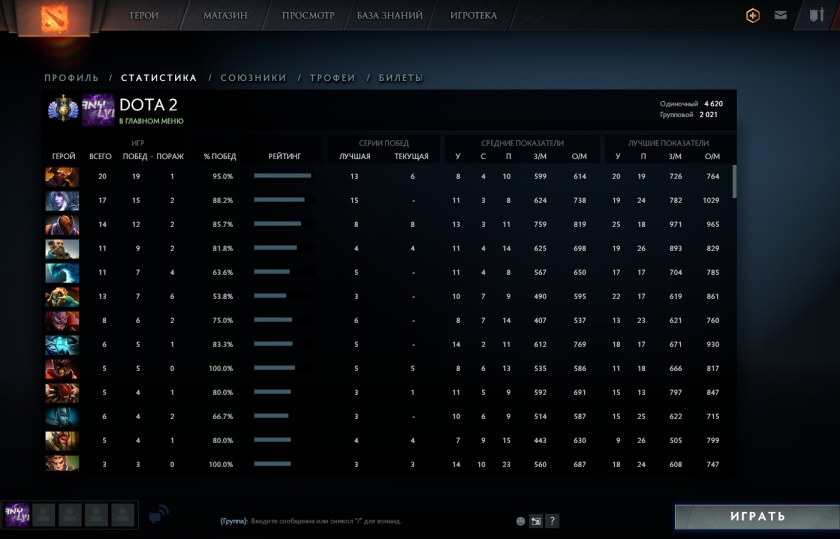The image size is (840, 539).
Task: Select hero portrait in the 3-game 100.0% row
Action: pyautogui.click(x=62, y=463)
